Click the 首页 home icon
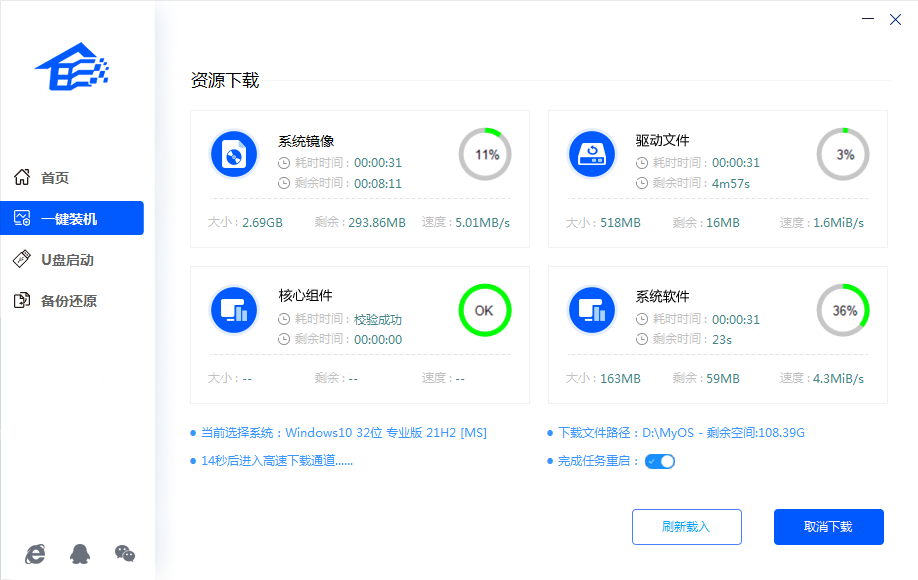This screenshot has height=580, width=918. pos(22,177)
